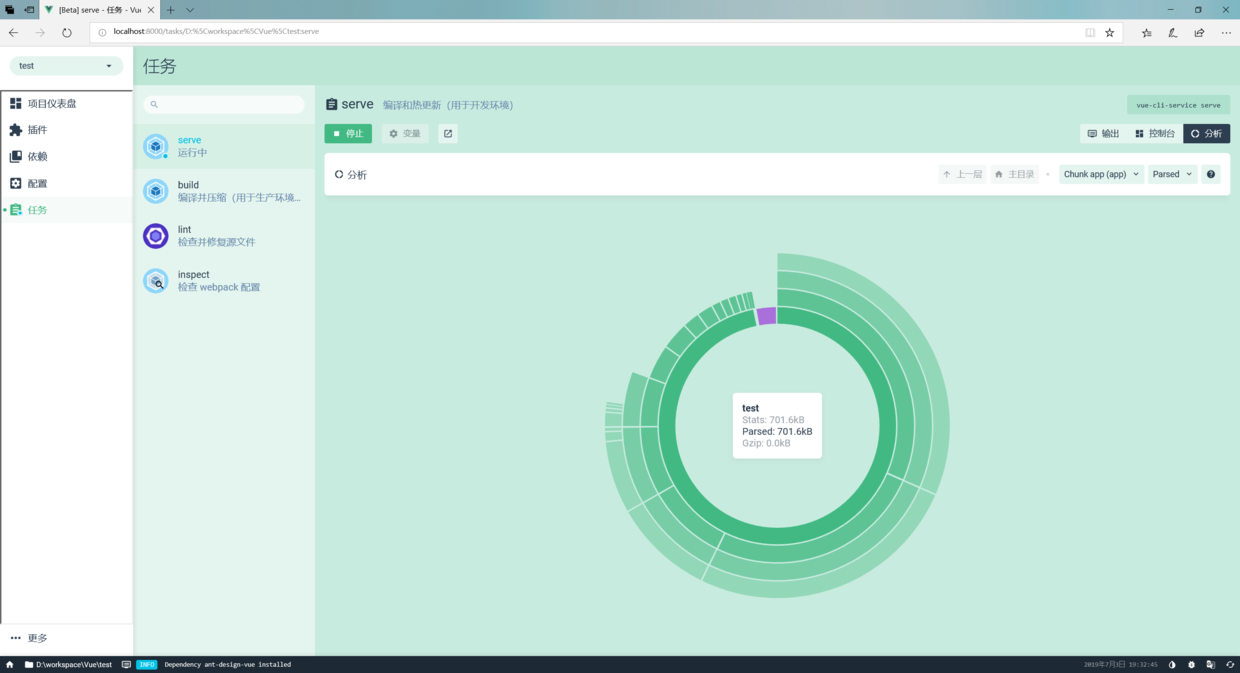Click the browser forward arrow
This screenshot has height=673, width=1240.
pos(40,32)
